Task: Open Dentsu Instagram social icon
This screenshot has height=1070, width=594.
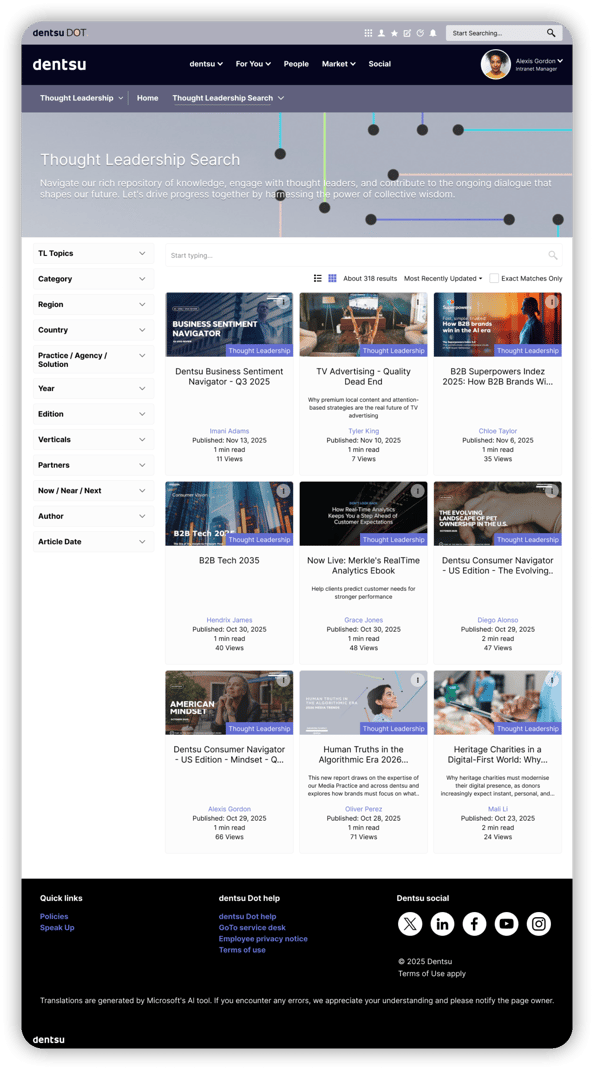Action: pyautogui.click(x=539, y=924)
